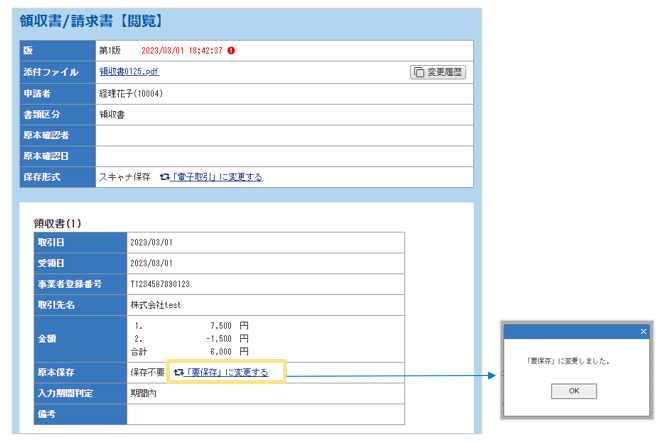
Task: Select the applicant name 経理花子(10004)
Action: click(131, 93)
